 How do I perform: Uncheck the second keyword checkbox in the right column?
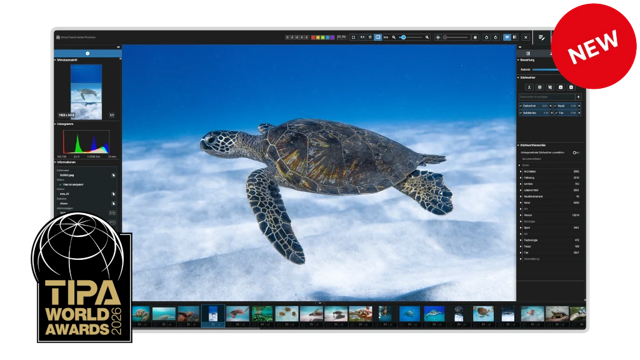(x=555, y=113)
